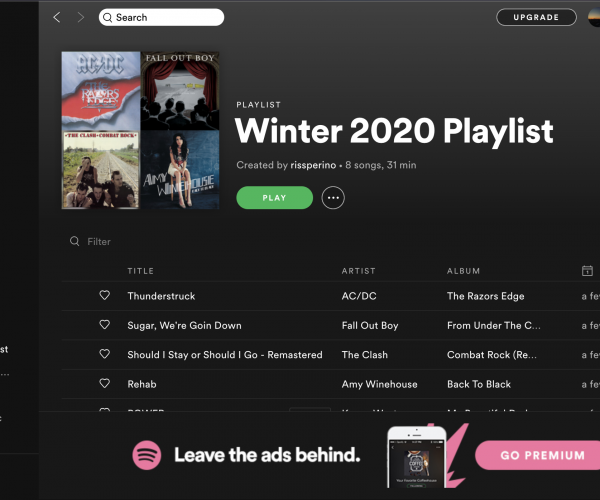The image size is (600, 500).
Task: Open the rissperino creator profile link
Action: (313, 165)
